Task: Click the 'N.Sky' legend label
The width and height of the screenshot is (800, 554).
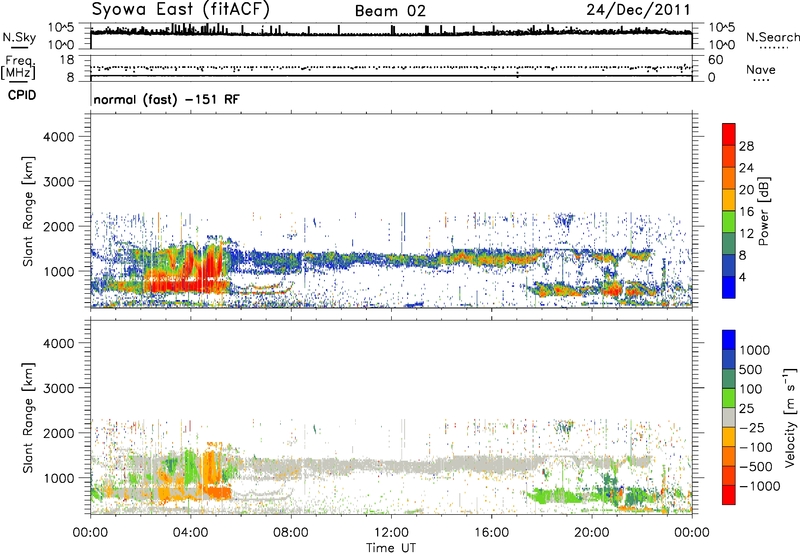Action: point(19,38)
